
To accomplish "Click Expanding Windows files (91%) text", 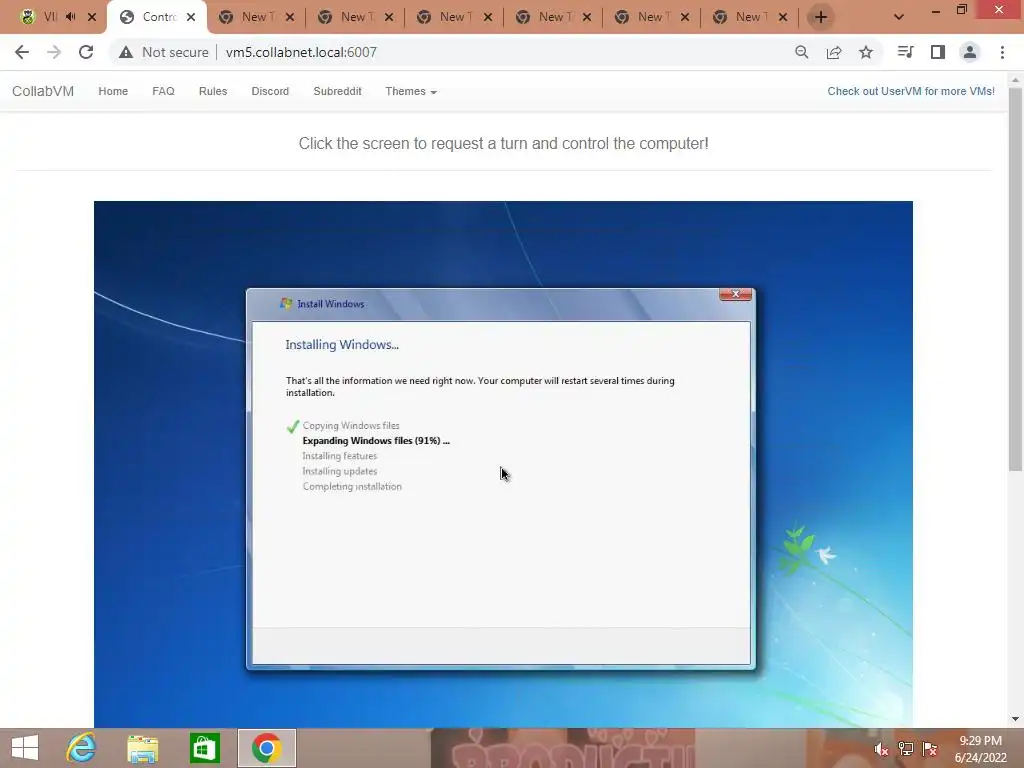I will [376, 441].
